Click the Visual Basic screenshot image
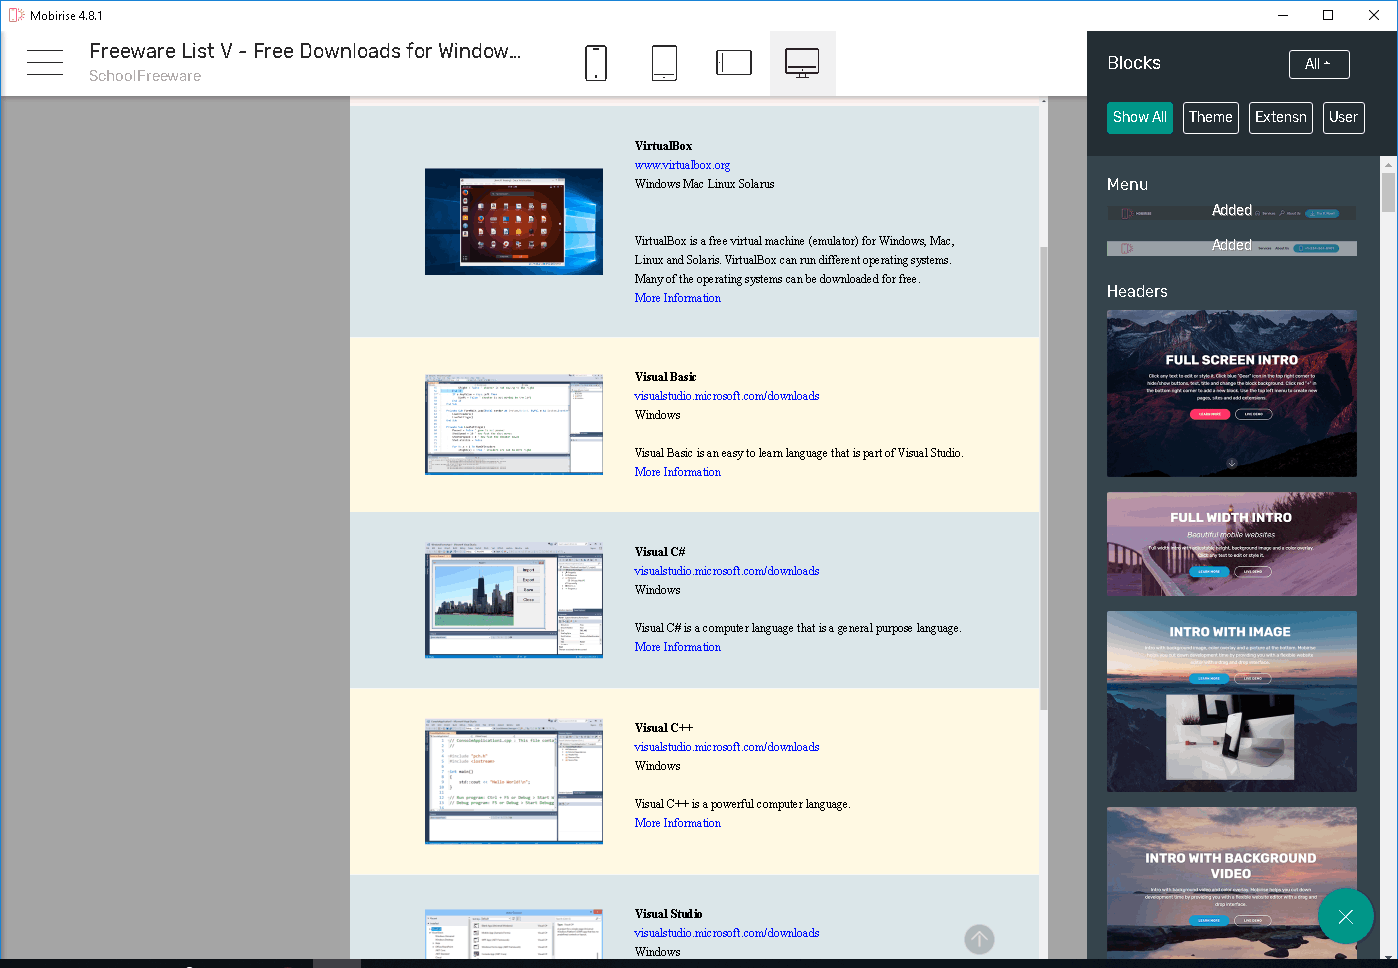This screenshot has width=1398, height=968. (x=514, y=425)
